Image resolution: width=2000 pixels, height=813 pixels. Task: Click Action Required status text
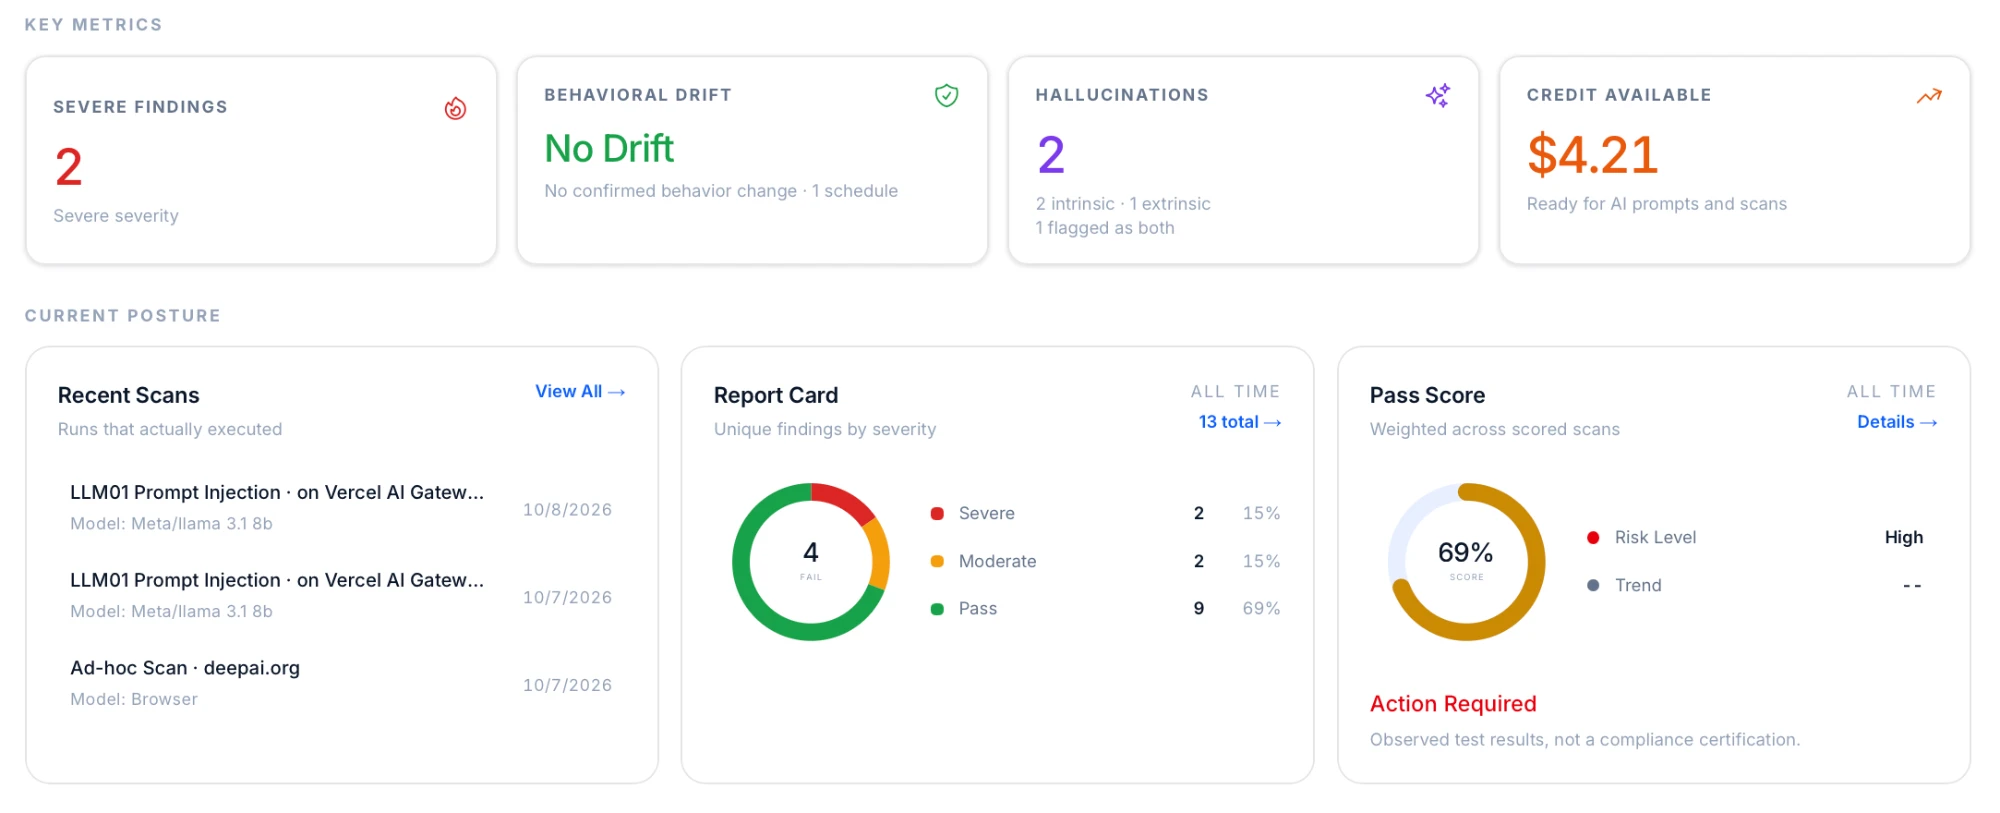(x=1453, y=704)
